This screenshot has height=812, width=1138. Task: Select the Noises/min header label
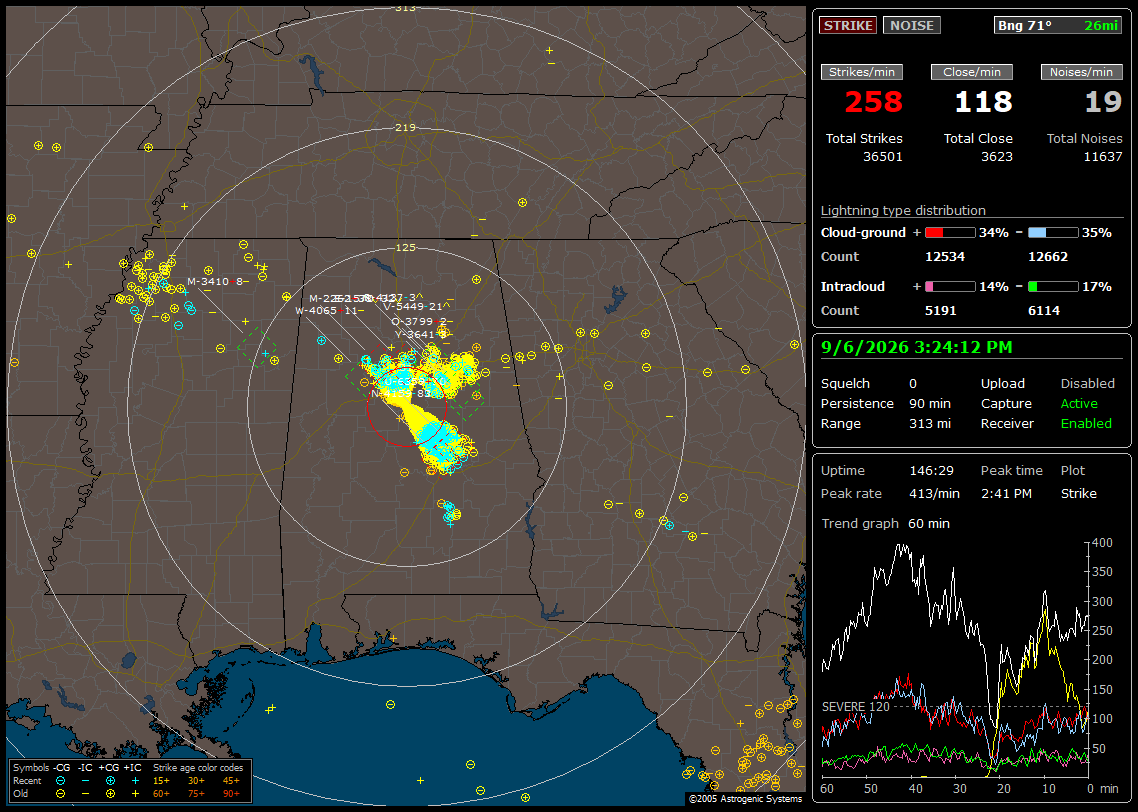[x=1081, y=72]
